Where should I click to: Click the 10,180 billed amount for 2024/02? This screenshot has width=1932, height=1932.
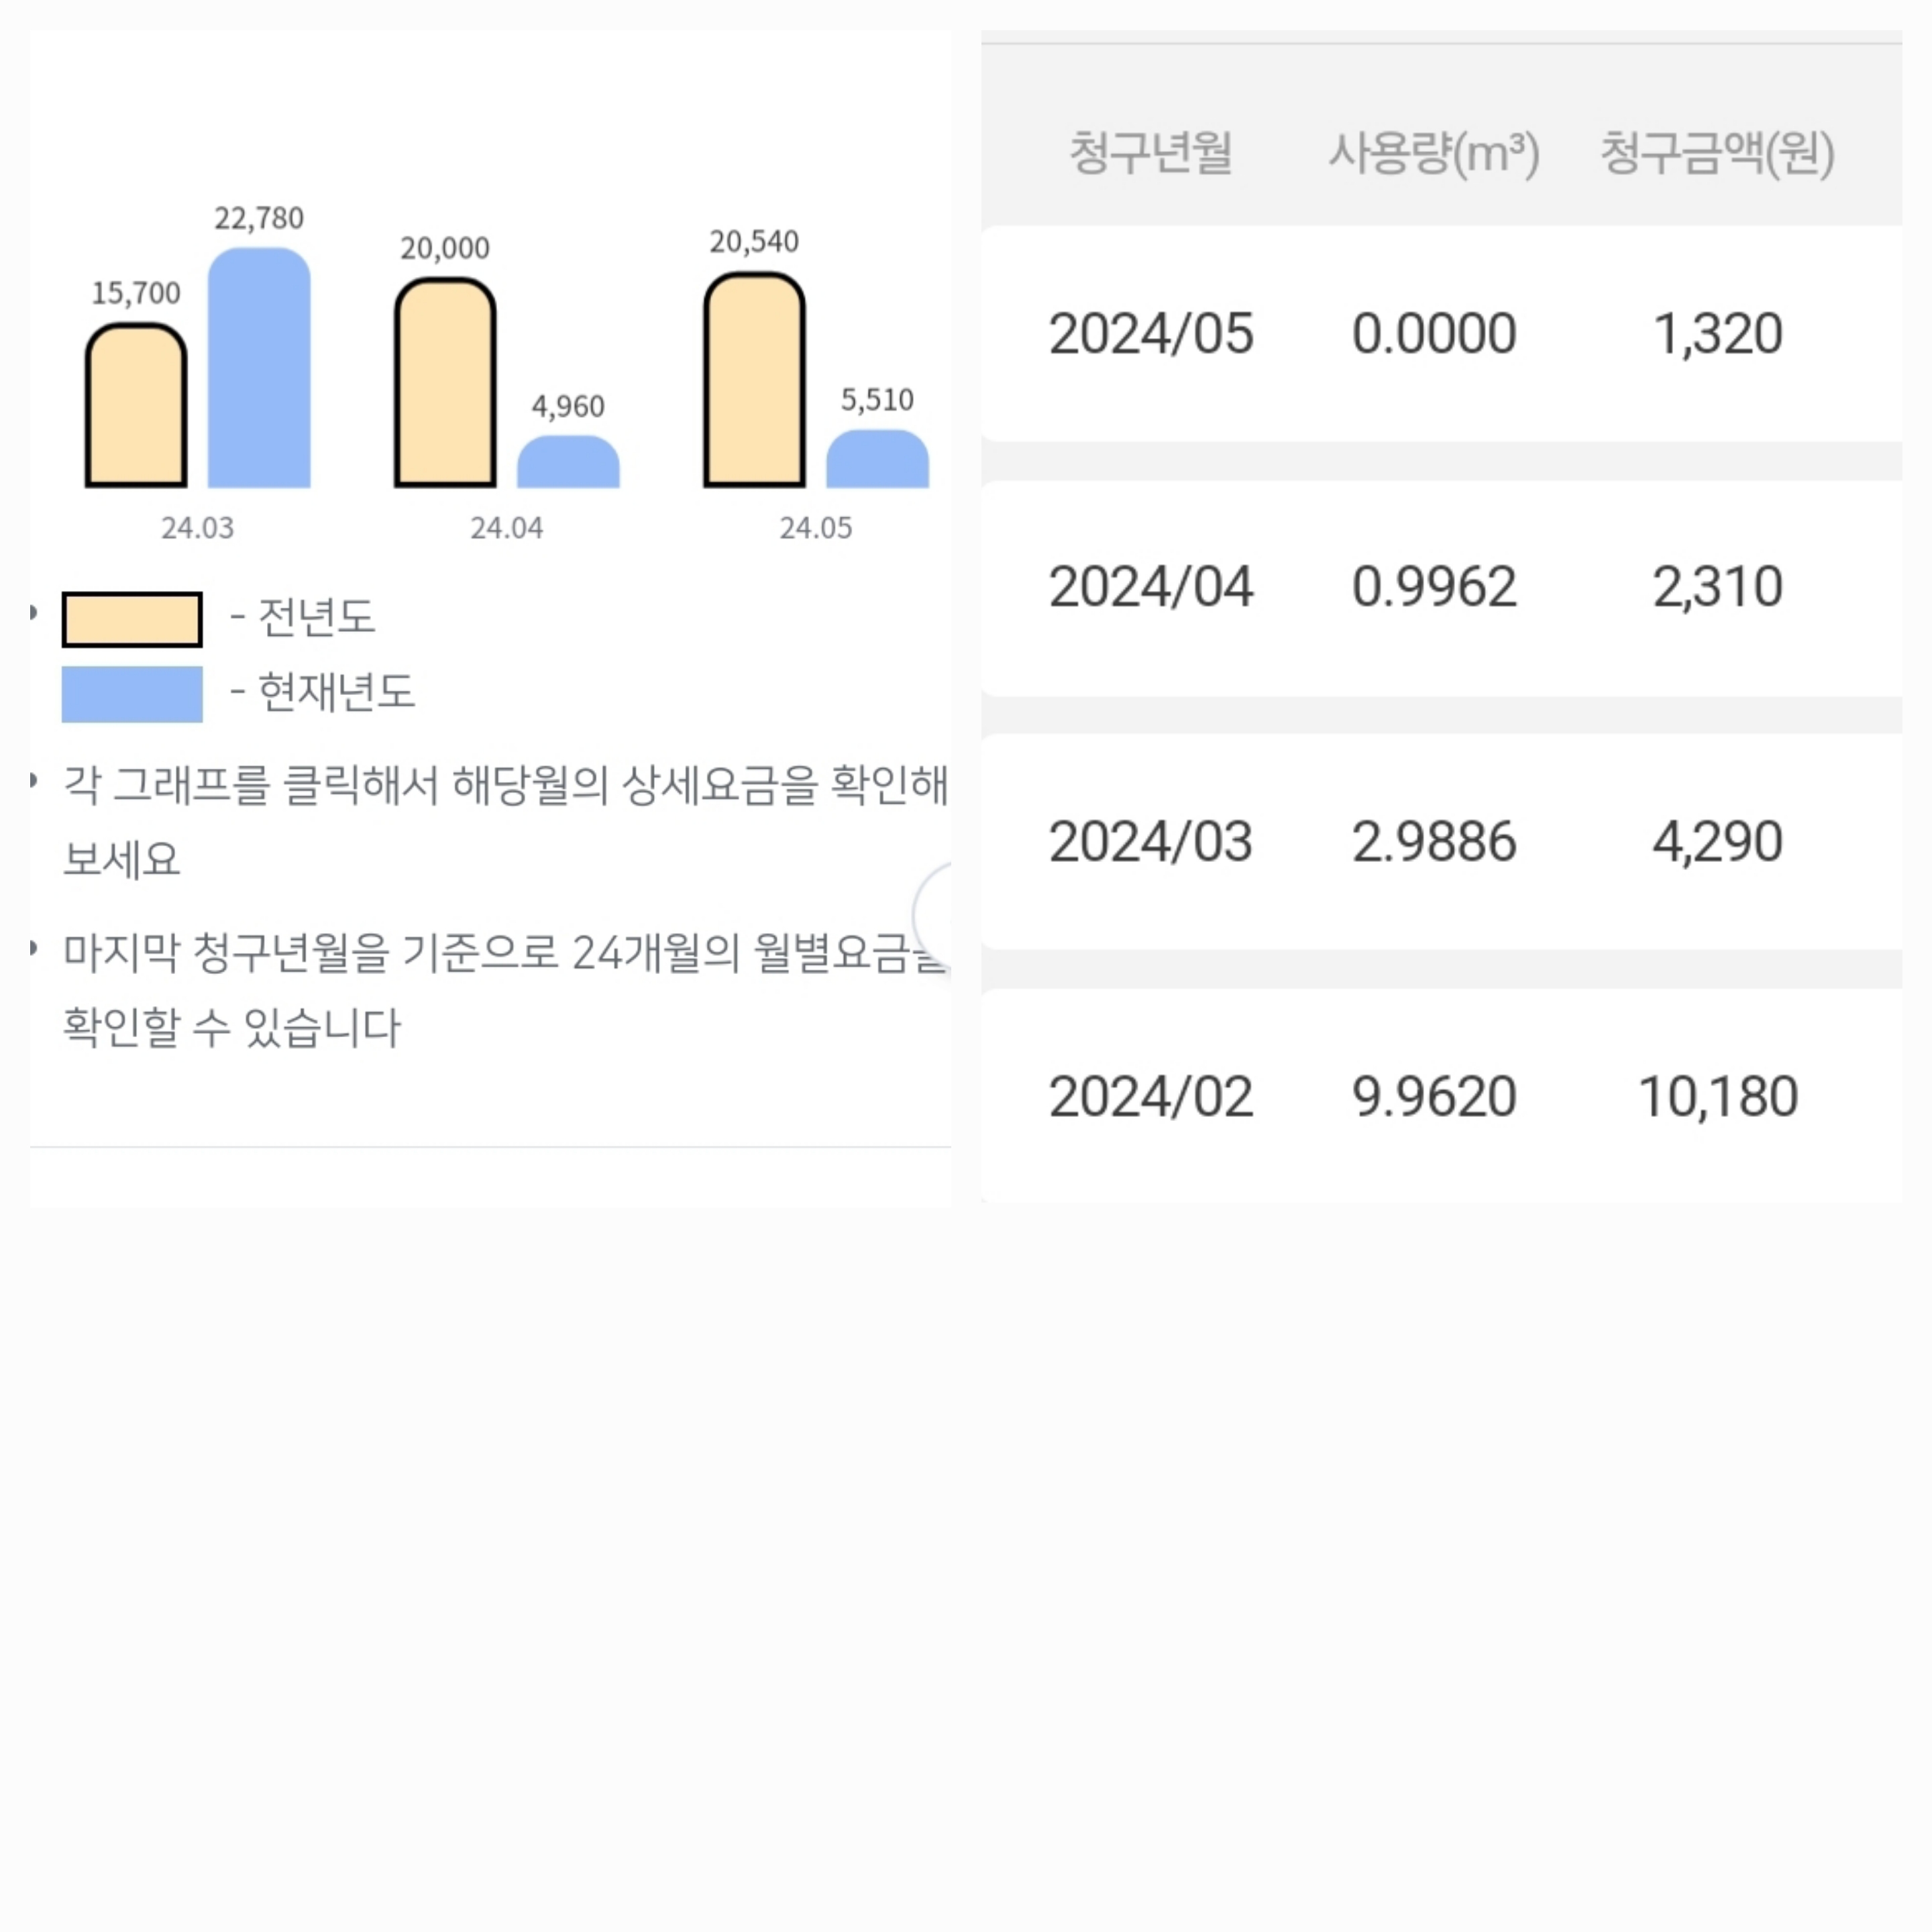(x=1718, y=1096)
